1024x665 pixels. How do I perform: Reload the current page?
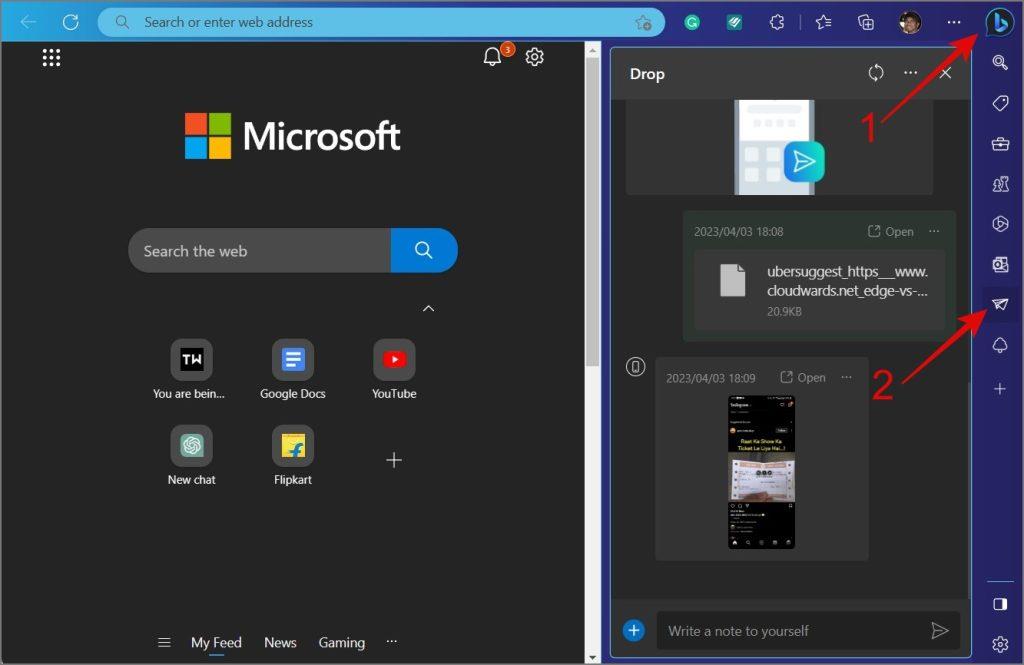[x=71, y=22]
